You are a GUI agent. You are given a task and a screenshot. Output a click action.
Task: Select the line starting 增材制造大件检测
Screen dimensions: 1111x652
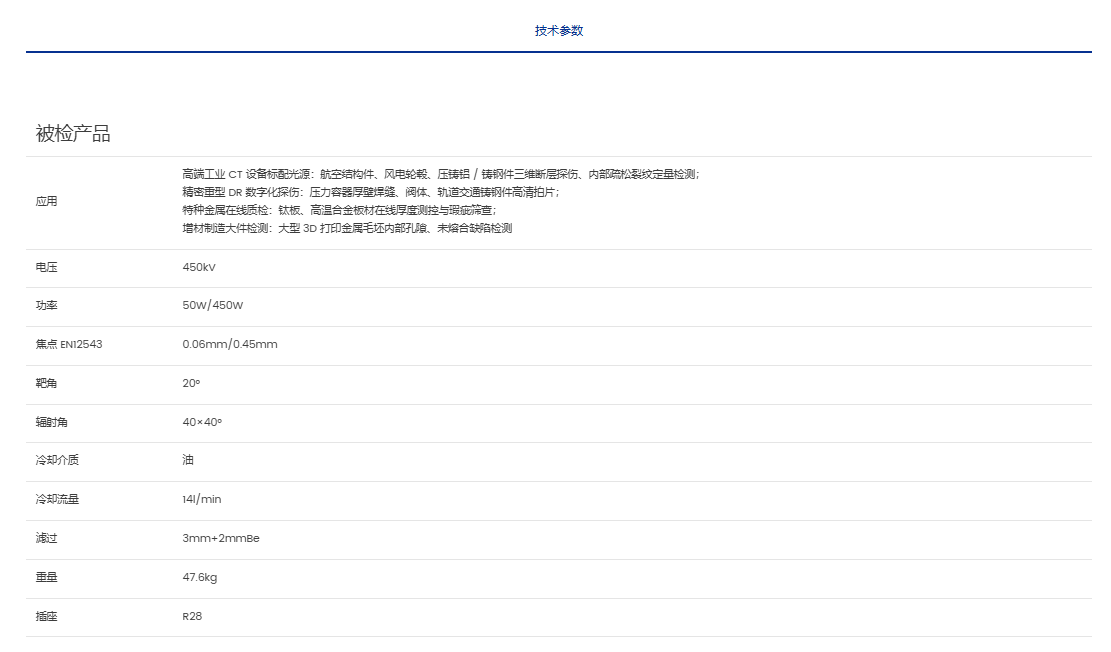347,228
